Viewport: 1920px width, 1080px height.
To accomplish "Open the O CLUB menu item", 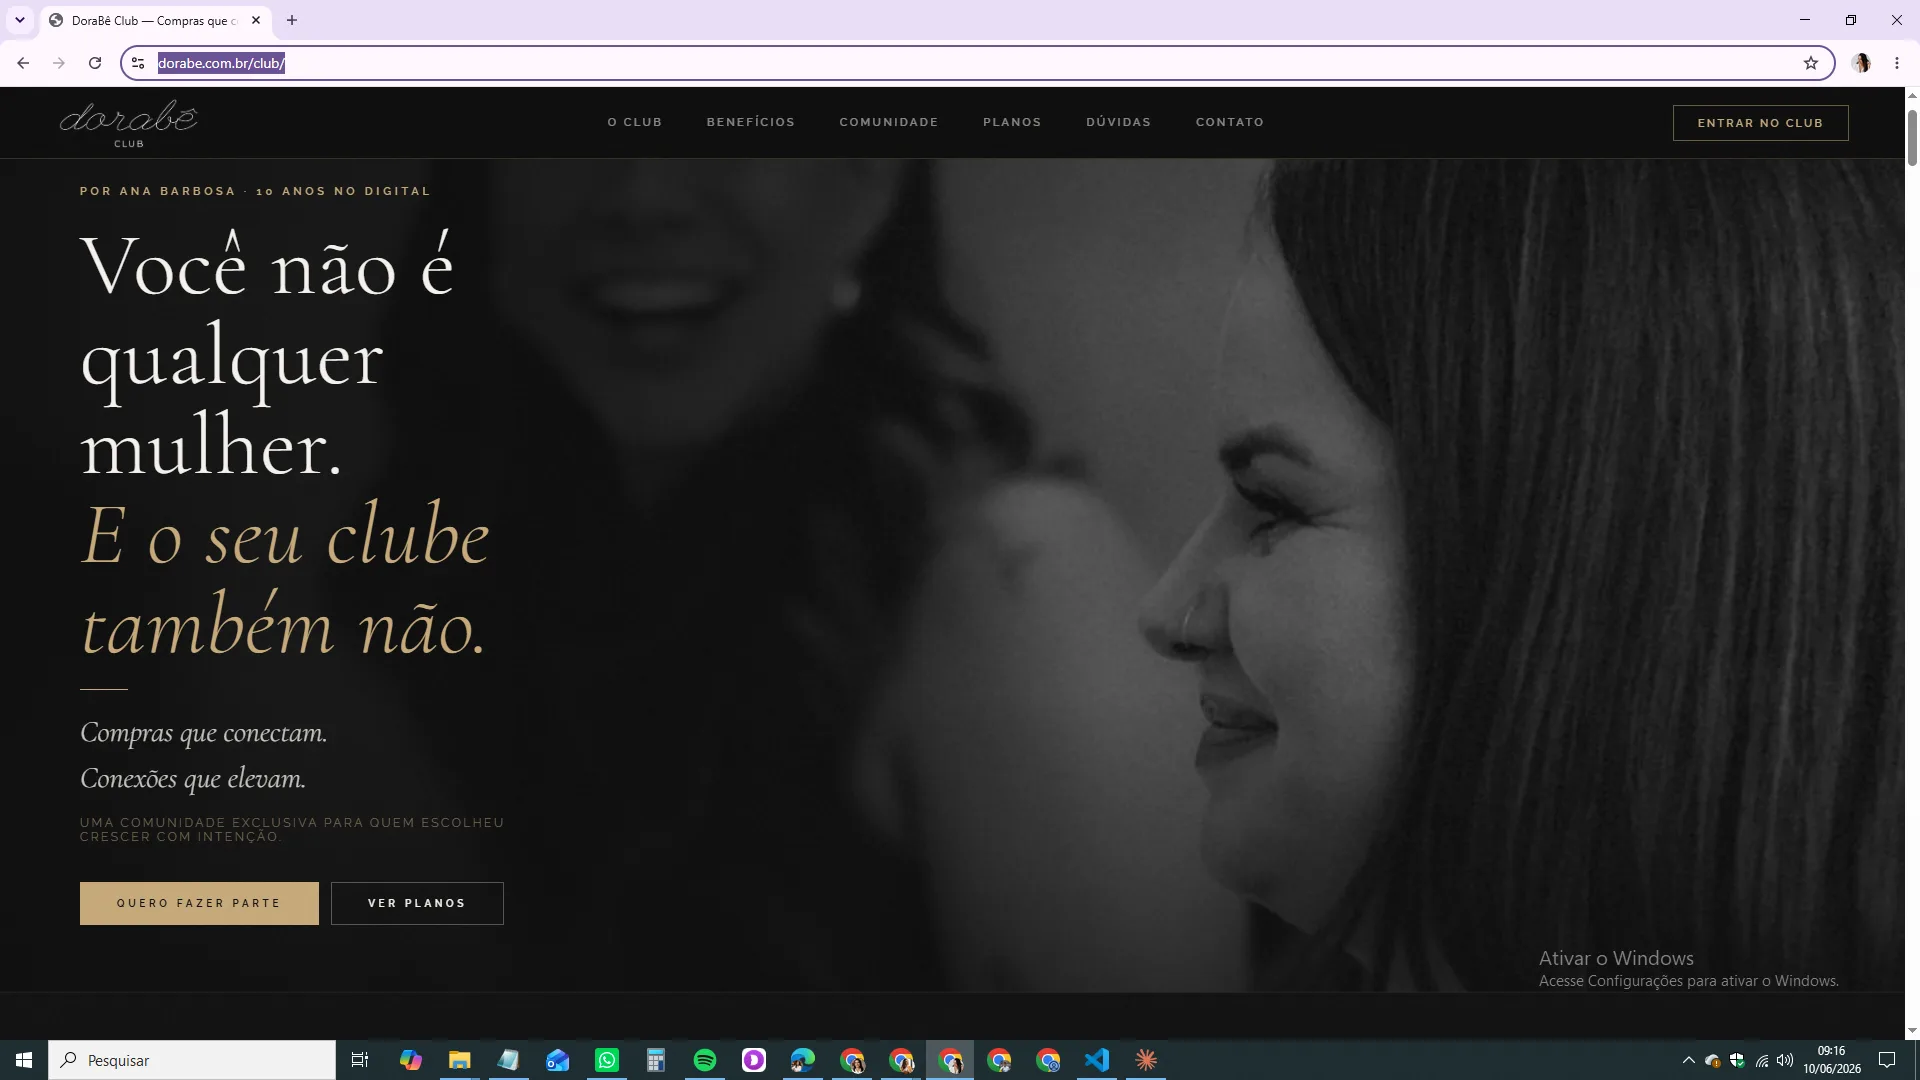I will point(635,122).
